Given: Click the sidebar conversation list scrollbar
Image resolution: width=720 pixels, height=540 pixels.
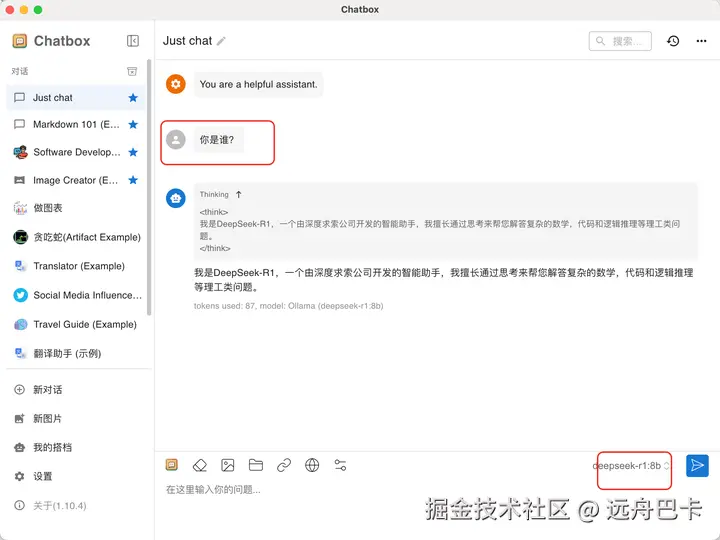Looking at the screenshot, I should (149, 187).
